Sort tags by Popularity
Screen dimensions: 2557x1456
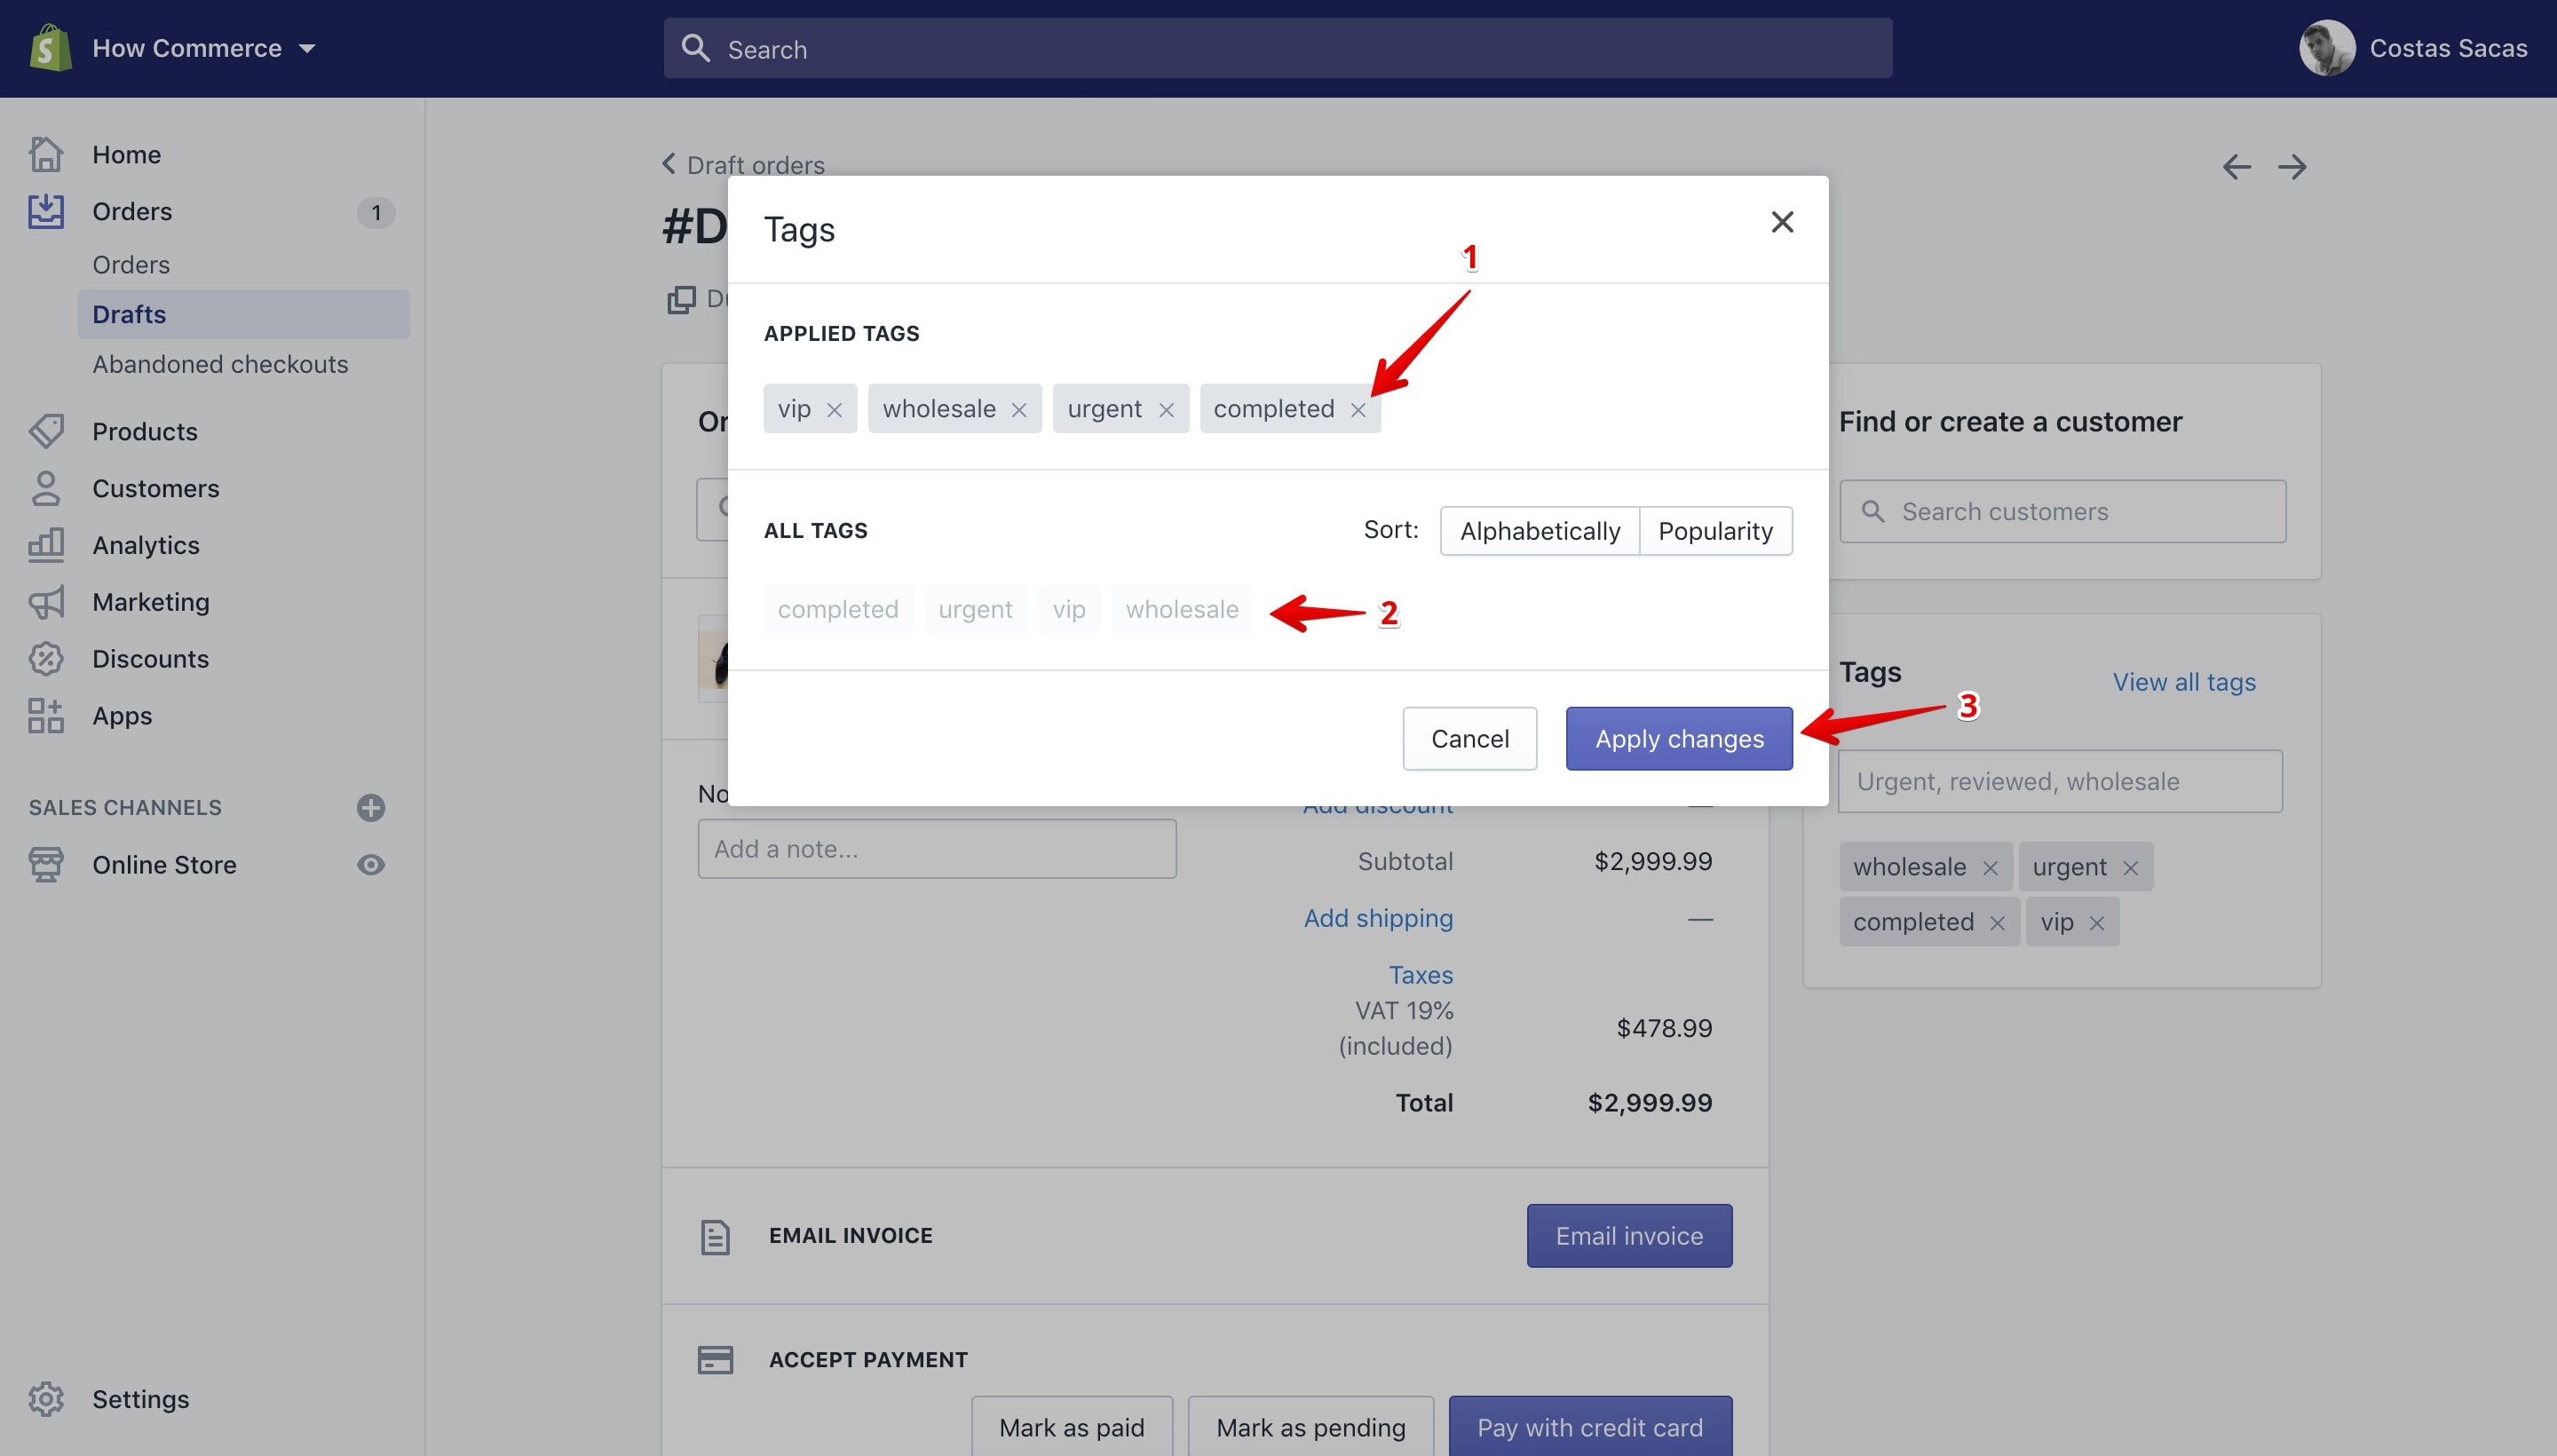tap(1716, 531)
